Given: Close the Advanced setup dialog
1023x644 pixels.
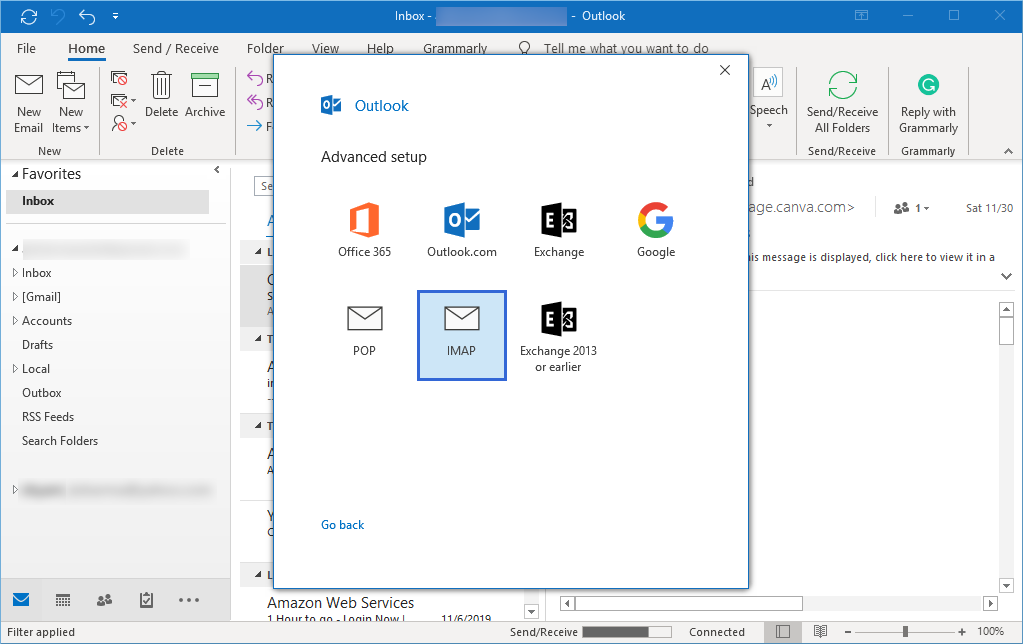Looking at the screenshot, I should pos(724,70).
